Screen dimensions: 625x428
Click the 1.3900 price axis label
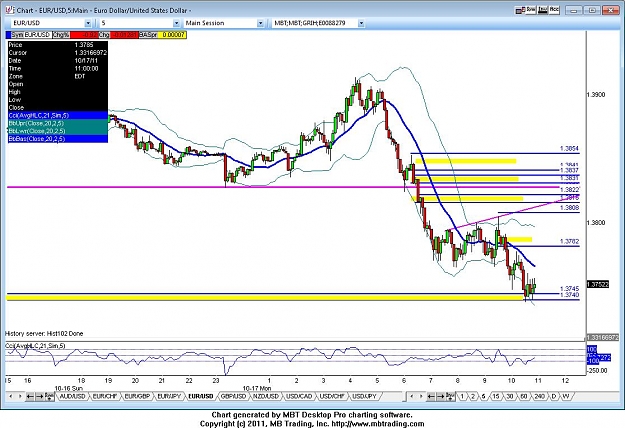click(596, 95)
